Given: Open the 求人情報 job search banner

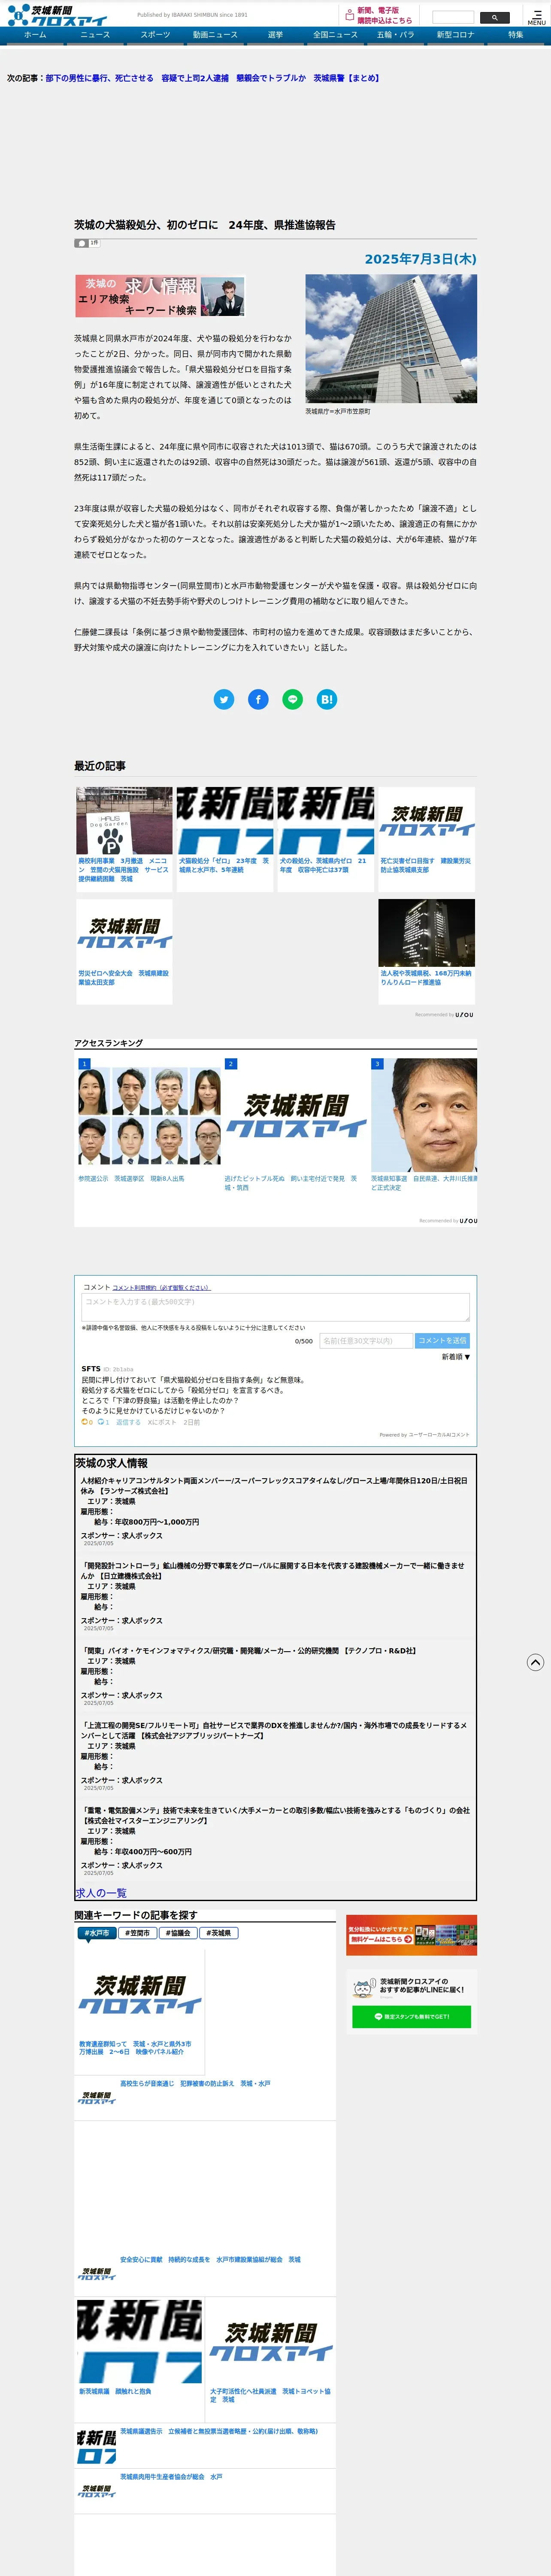Looking at the screenshot, I should pyautogui.click(x=160, y=296).
